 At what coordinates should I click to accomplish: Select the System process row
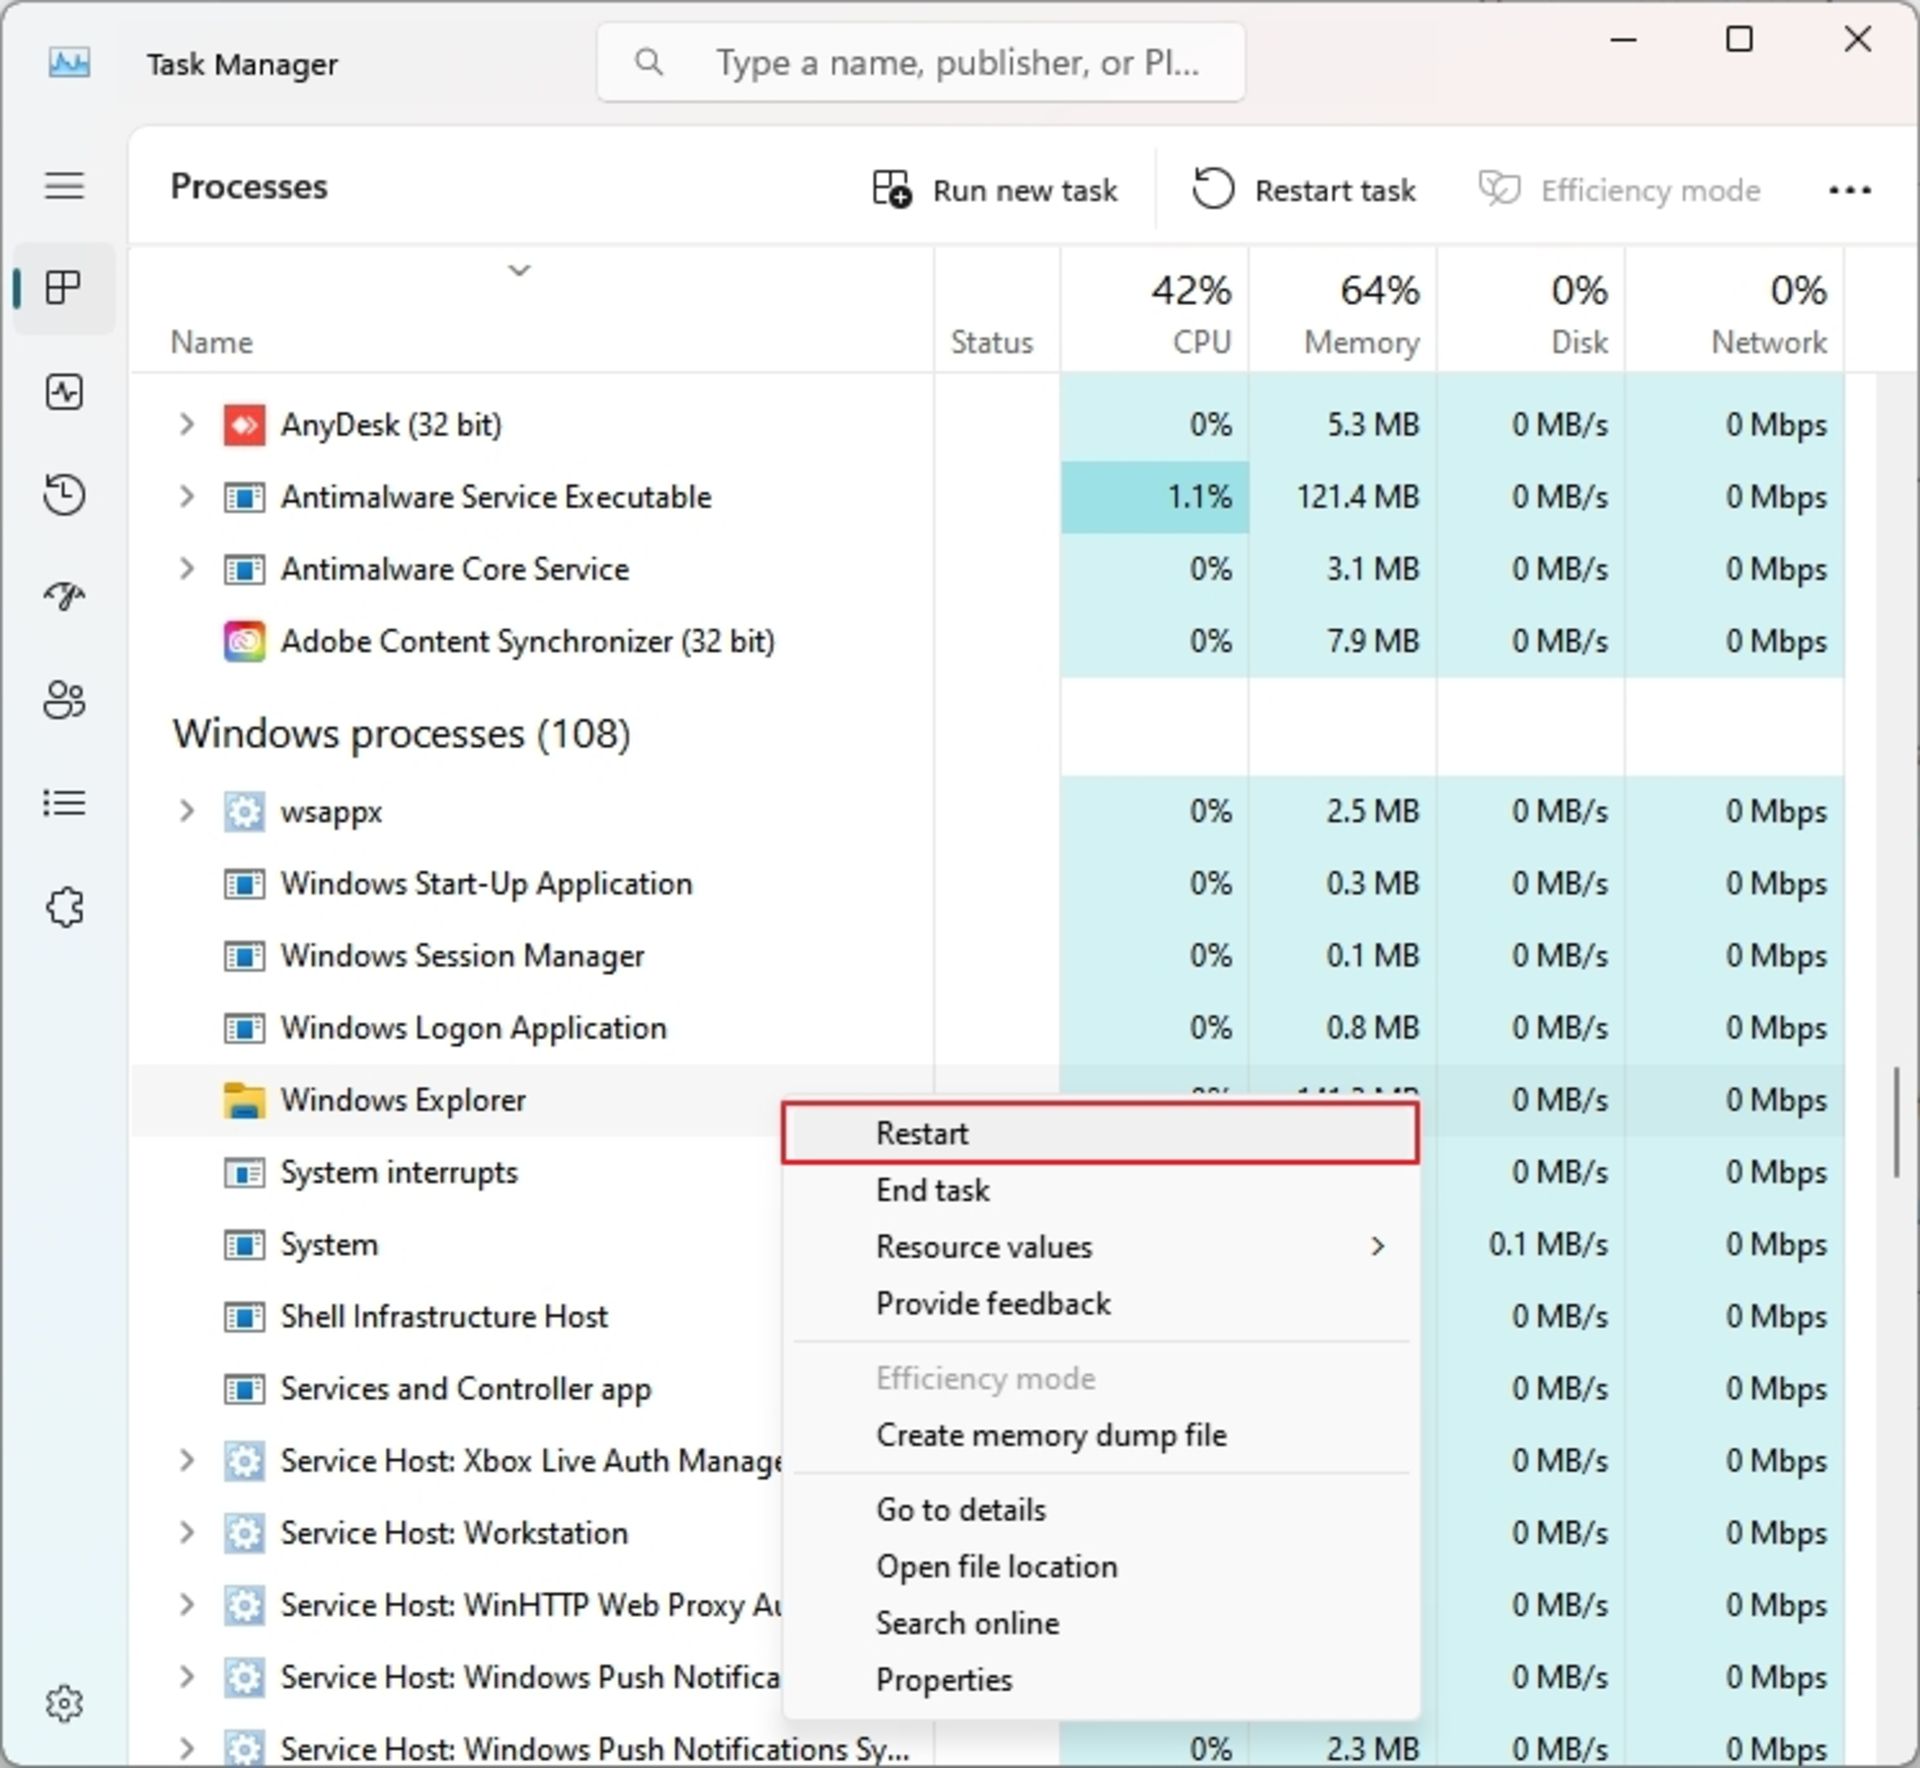click(x=456, y=1244)
